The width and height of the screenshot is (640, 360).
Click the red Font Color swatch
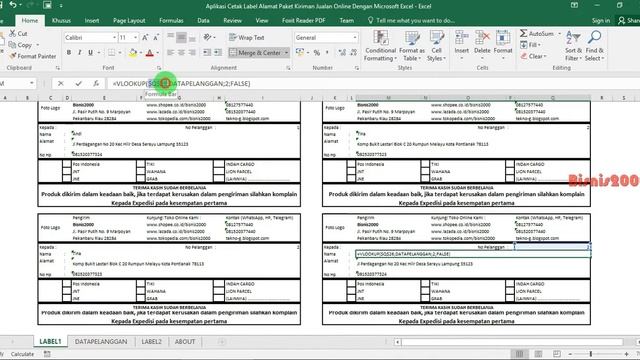coord(150,53)
